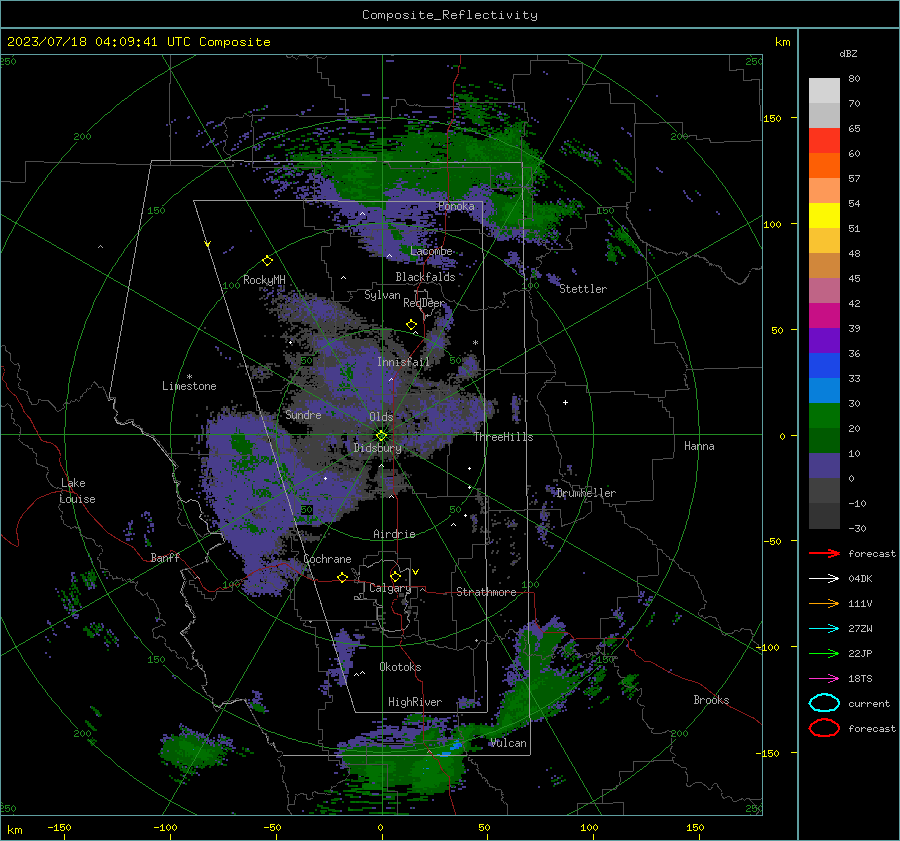Click the green 22JP arrow in legend
Screen dimensions: 900x841
pyautogui.click(x=824, y=653)
